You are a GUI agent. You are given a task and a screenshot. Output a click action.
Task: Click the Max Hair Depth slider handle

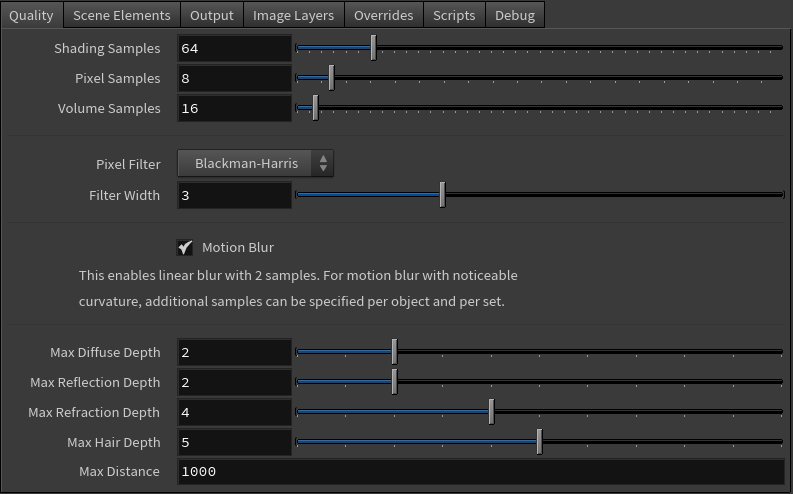[539, 442]
